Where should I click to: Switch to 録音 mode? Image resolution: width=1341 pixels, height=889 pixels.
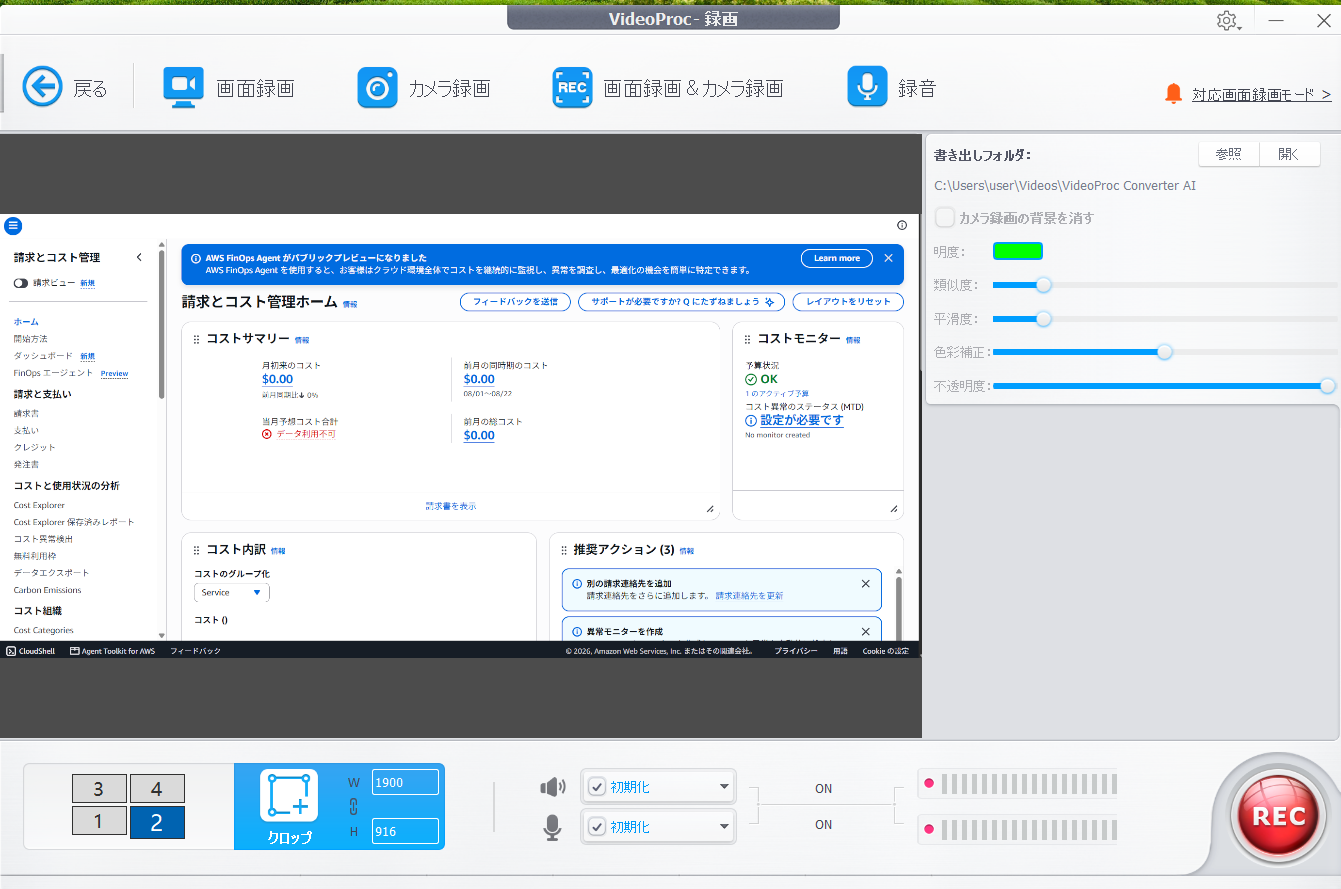(892, 88)
